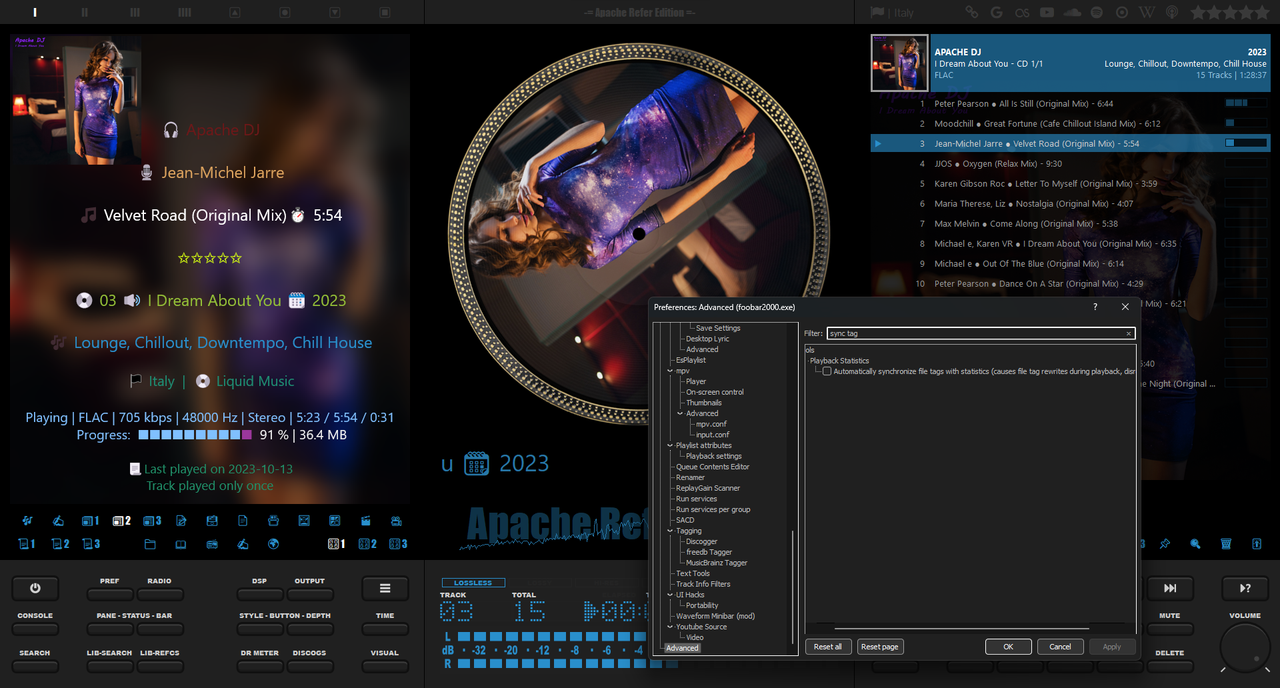This screenshot has width=1280, height=688.
Task: Turn the VOLUME knob
Action: coord(1245,646)
